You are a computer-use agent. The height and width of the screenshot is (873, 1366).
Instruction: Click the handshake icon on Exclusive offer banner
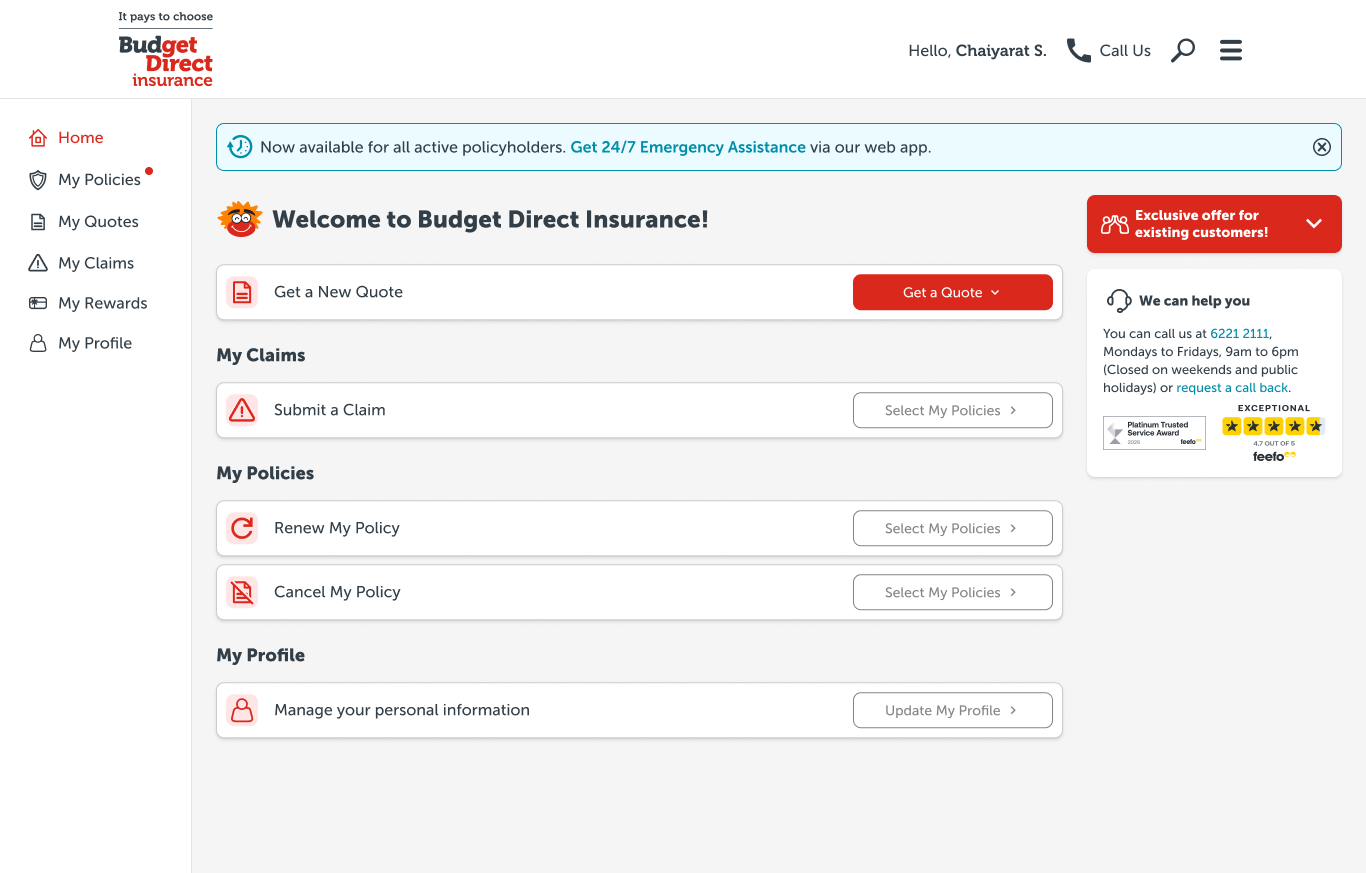tap(1115, 224)
